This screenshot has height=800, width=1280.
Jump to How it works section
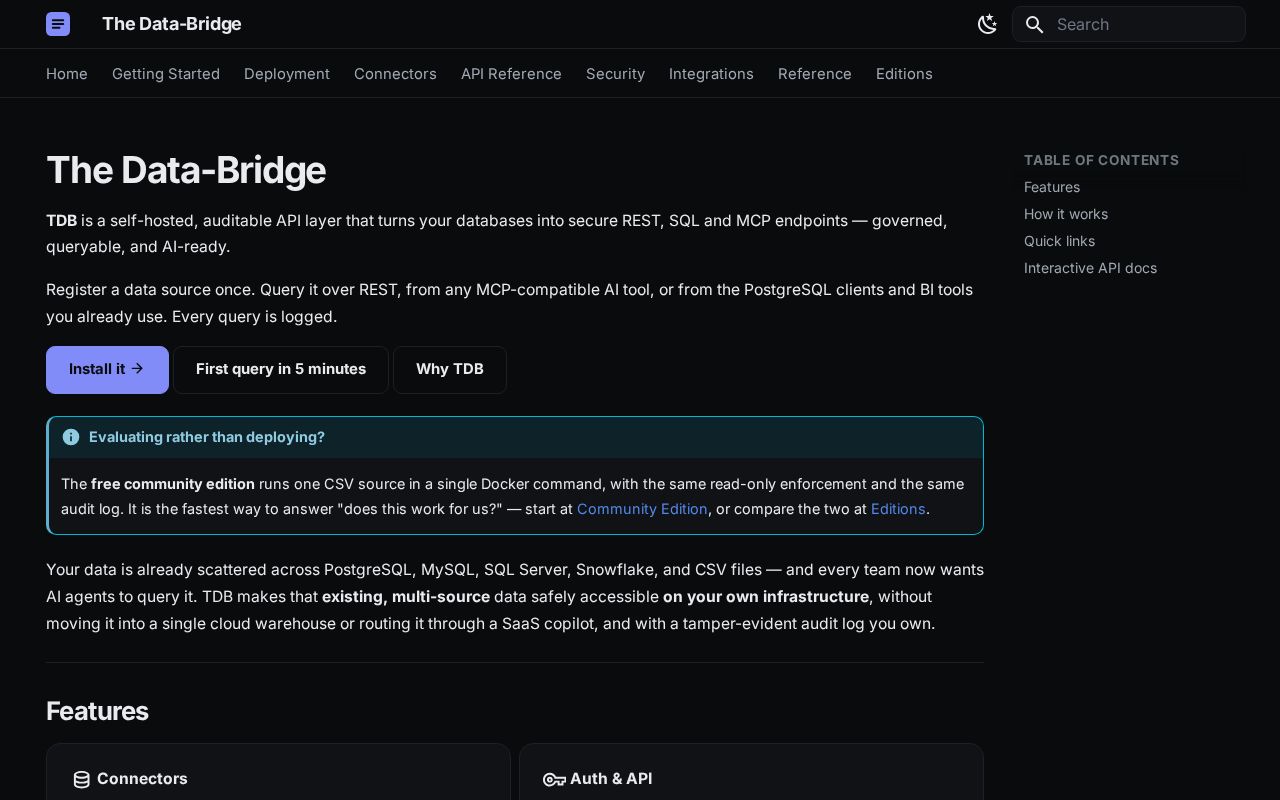(x=1066, y=214)
